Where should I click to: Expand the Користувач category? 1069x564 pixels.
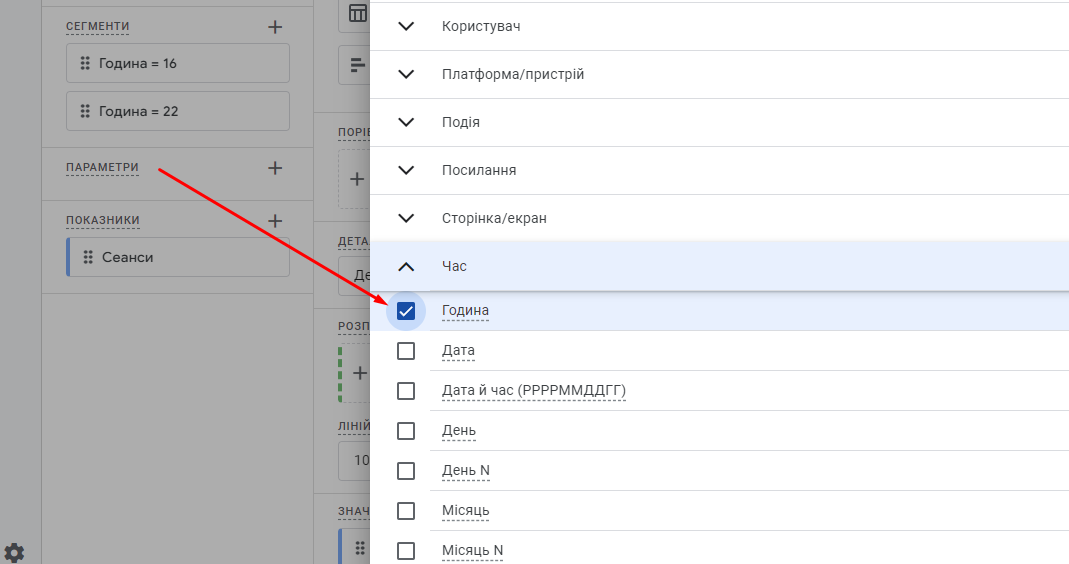(x=406, y=27)
